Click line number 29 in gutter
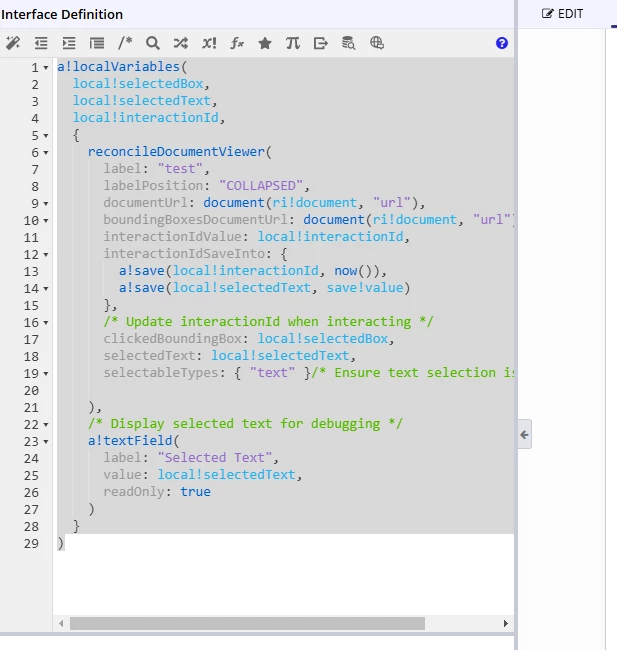 click(x=31, y=543)
